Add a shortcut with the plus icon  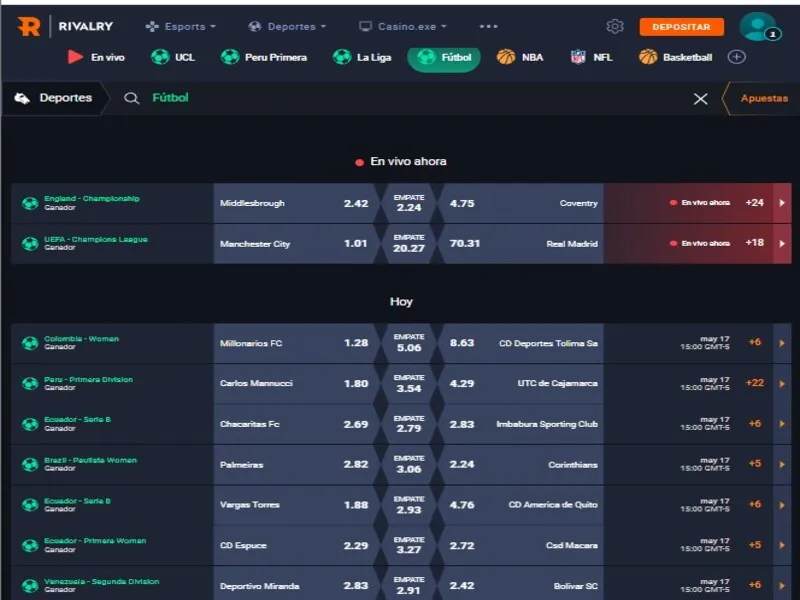click(736, 57)
